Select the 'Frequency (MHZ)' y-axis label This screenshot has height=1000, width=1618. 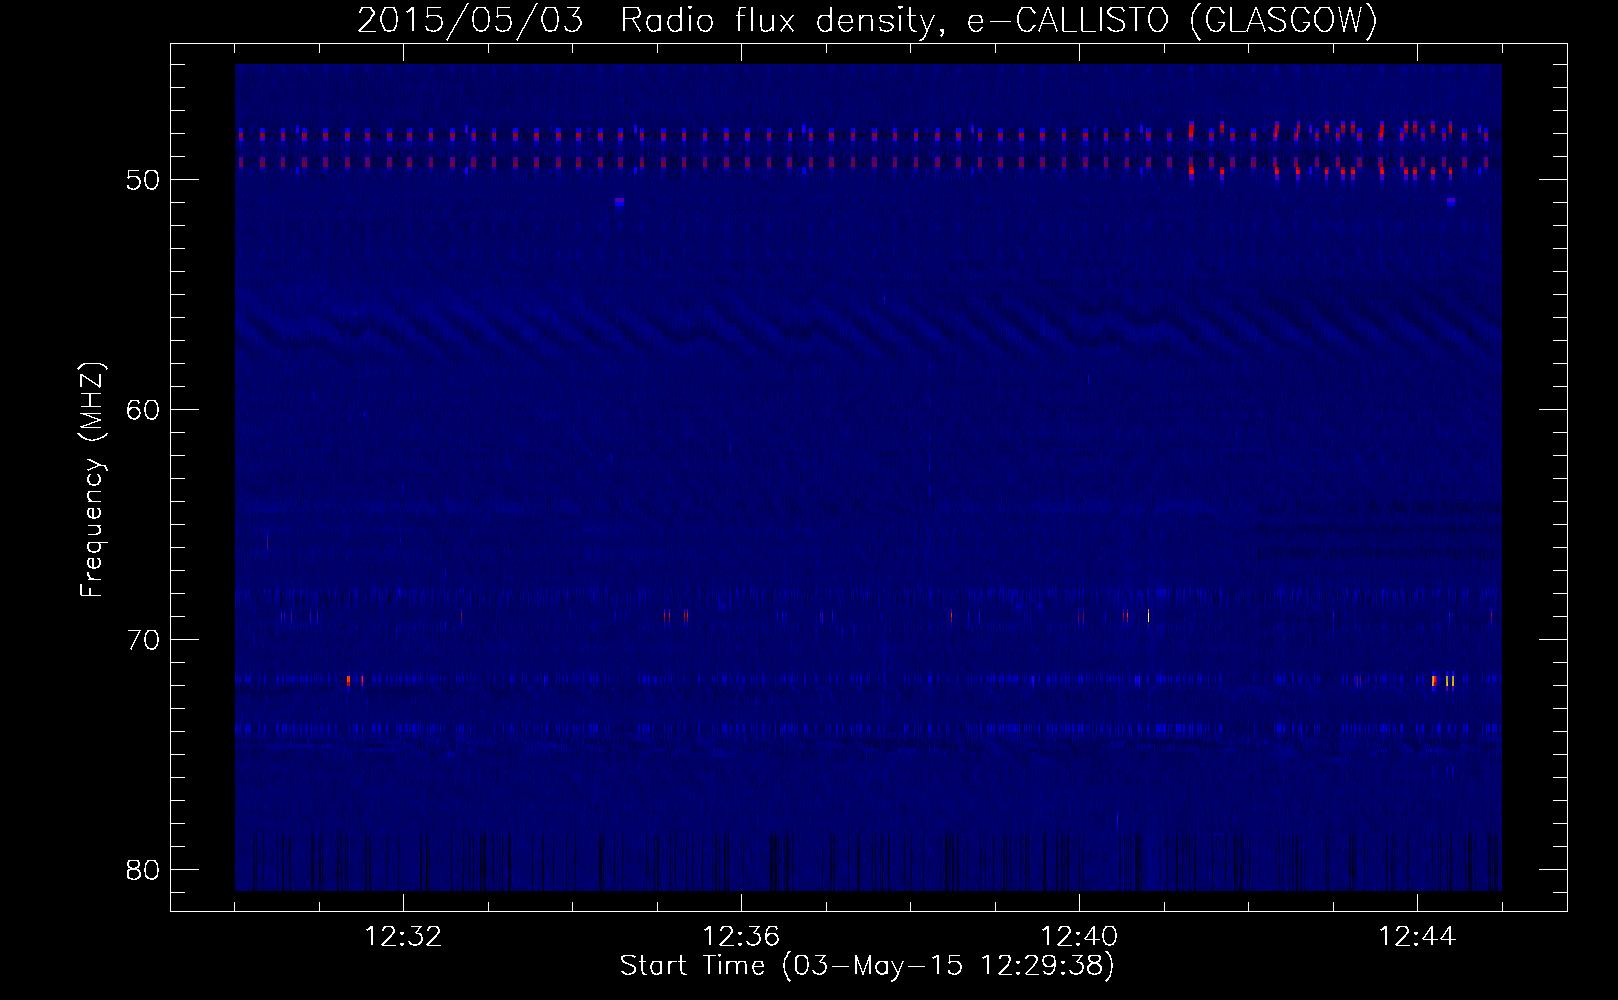point(92,480)
